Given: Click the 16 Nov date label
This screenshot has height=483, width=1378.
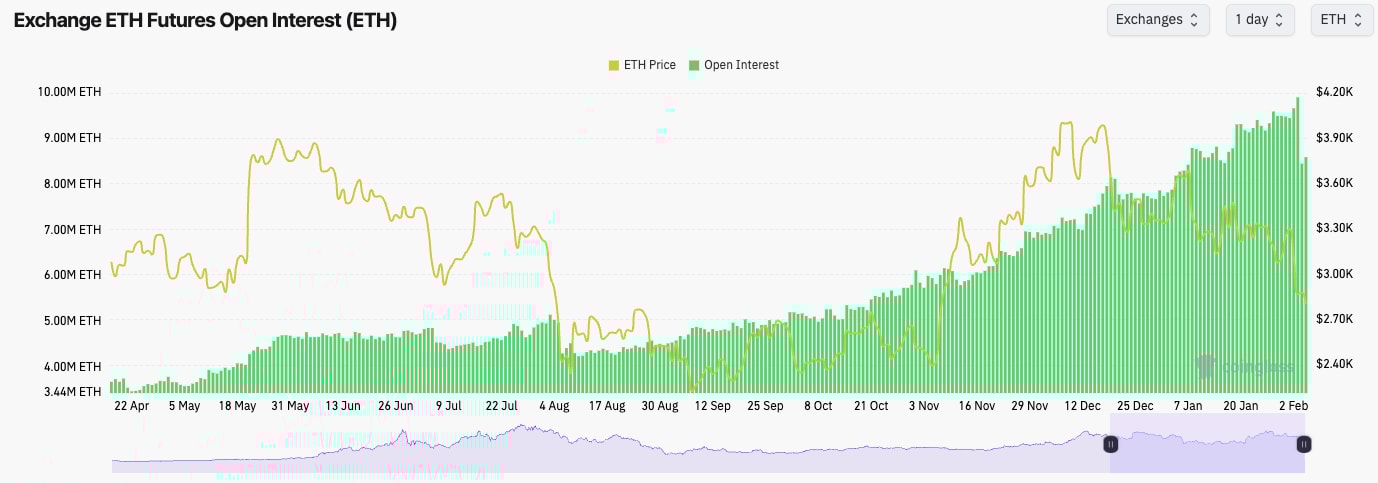Looking at the screenshot, I should coord(977,406).
